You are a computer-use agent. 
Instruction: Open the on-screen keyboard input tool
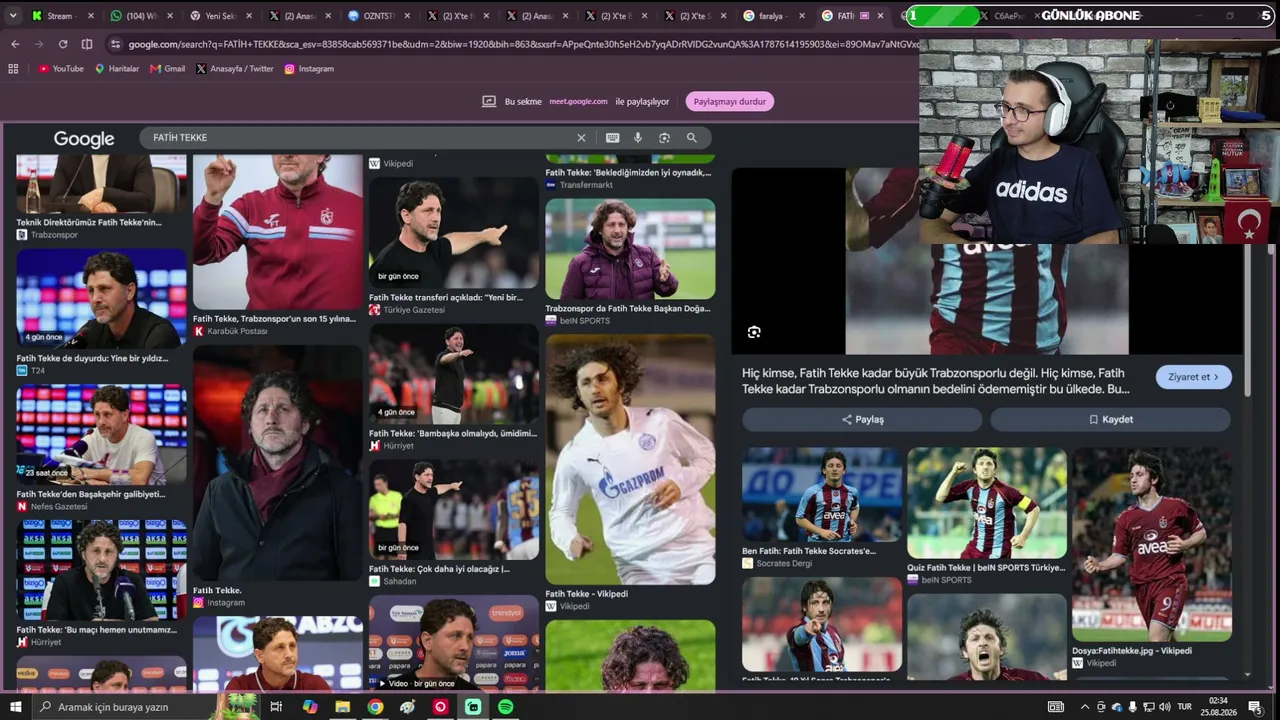pyautogui.click(x=612, y=138)
